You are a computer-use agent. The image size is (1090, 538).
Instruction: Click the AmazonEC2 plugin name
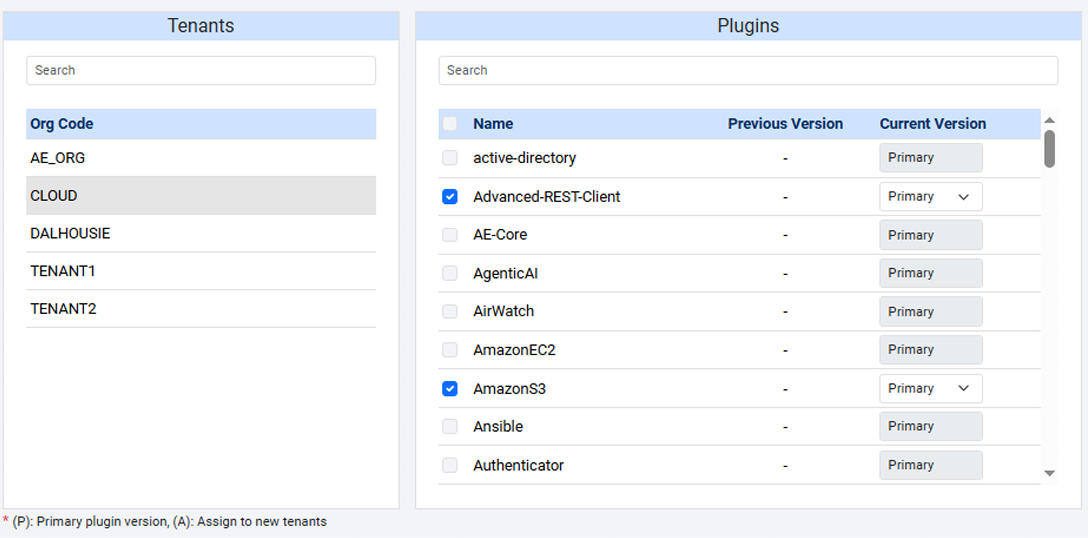pyautogui.click(x=514, y=350)
